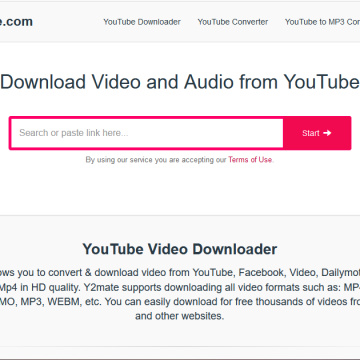Click the site logo ending in .com
Screen dimensions: 360x360
16,22
